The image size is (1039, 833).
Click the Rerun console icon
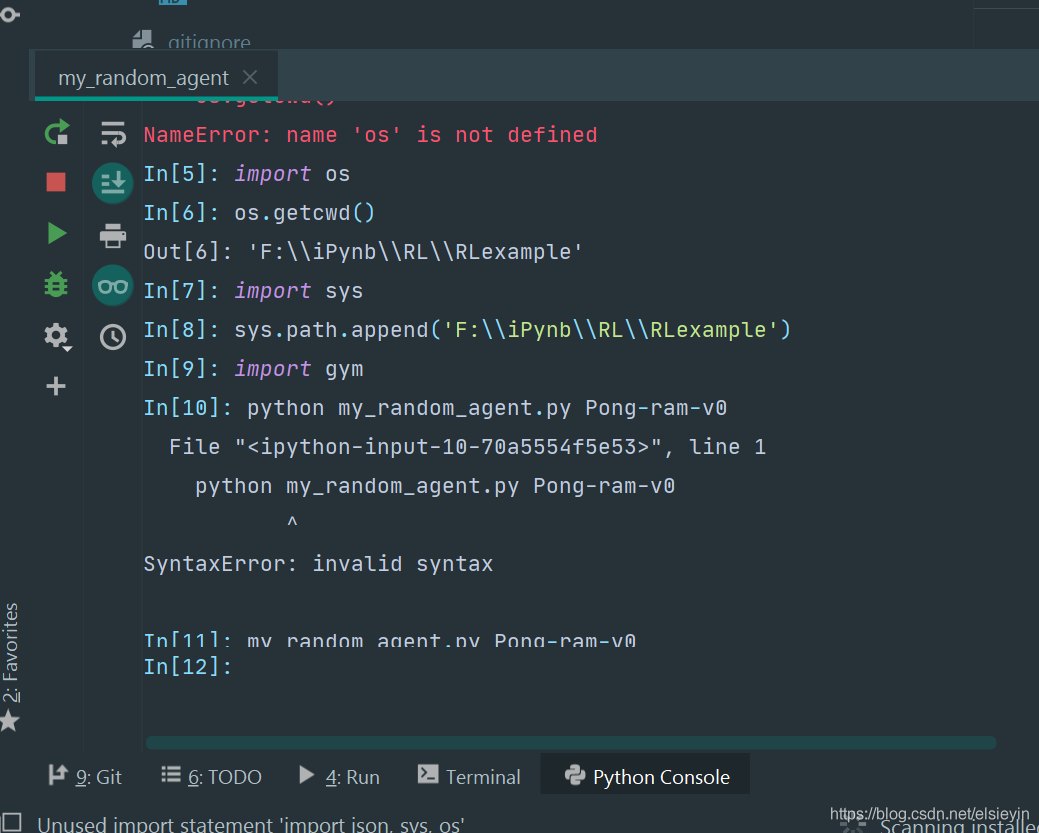pos(57,132)
